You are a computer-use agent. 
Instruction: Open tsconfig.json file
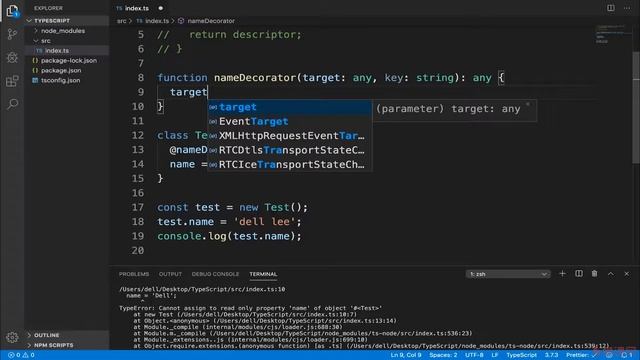point(66,80)
